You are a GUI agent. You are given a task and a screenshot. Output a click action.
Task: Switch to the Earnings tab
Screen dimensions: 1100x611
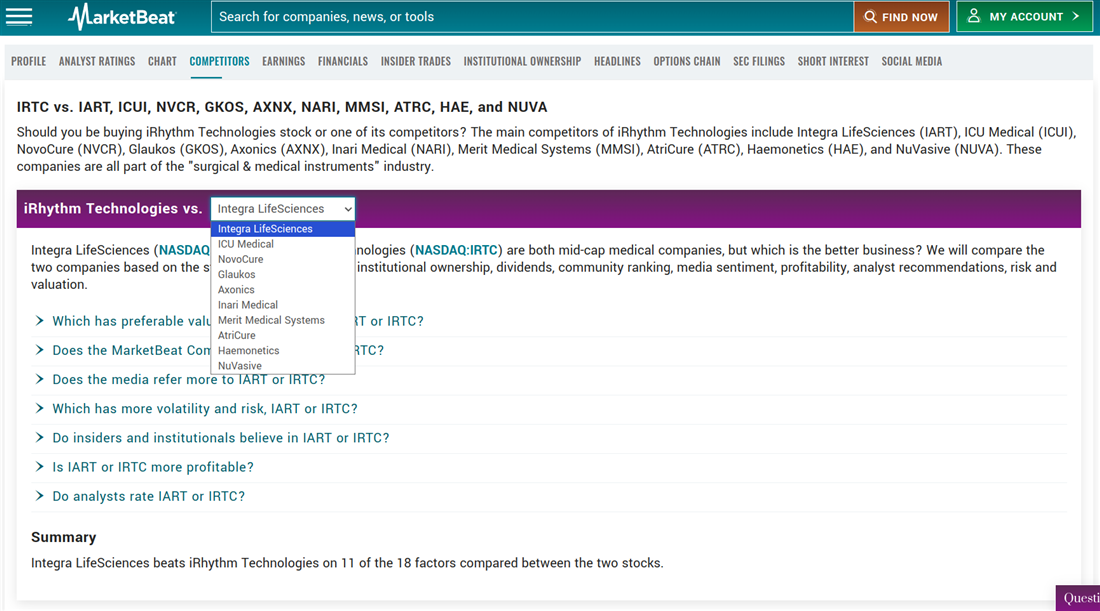[283, 61]
